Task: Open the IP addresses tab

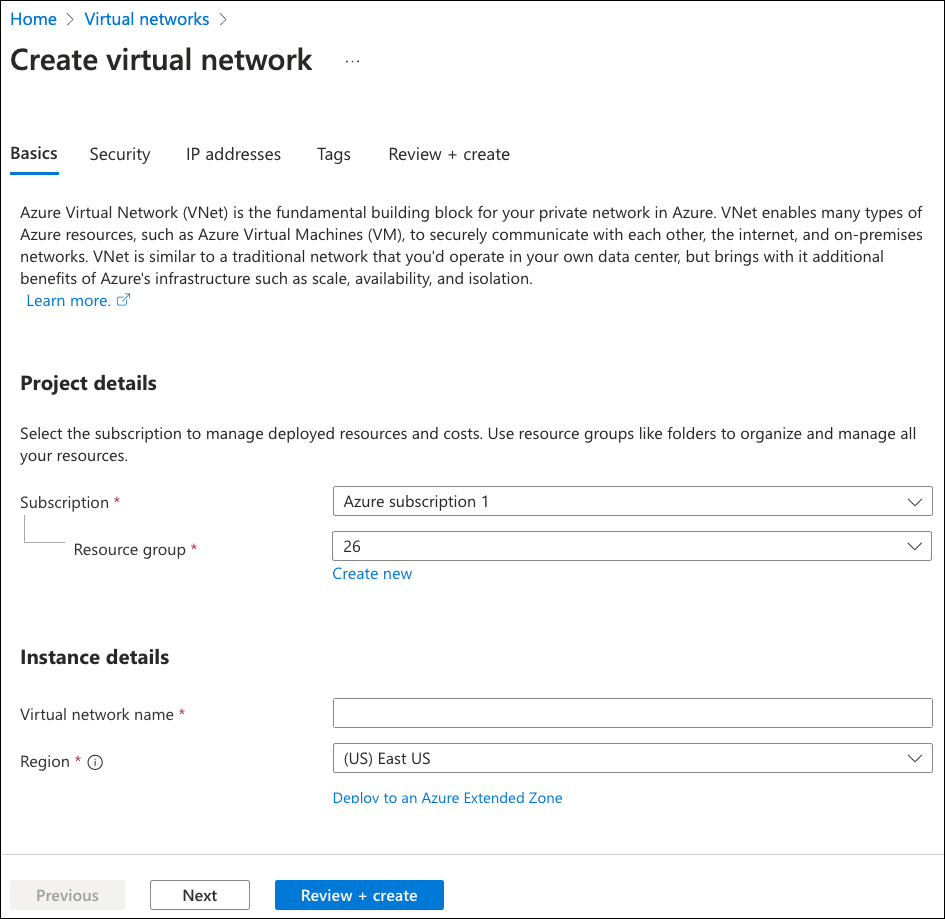Action: [233, 154]
